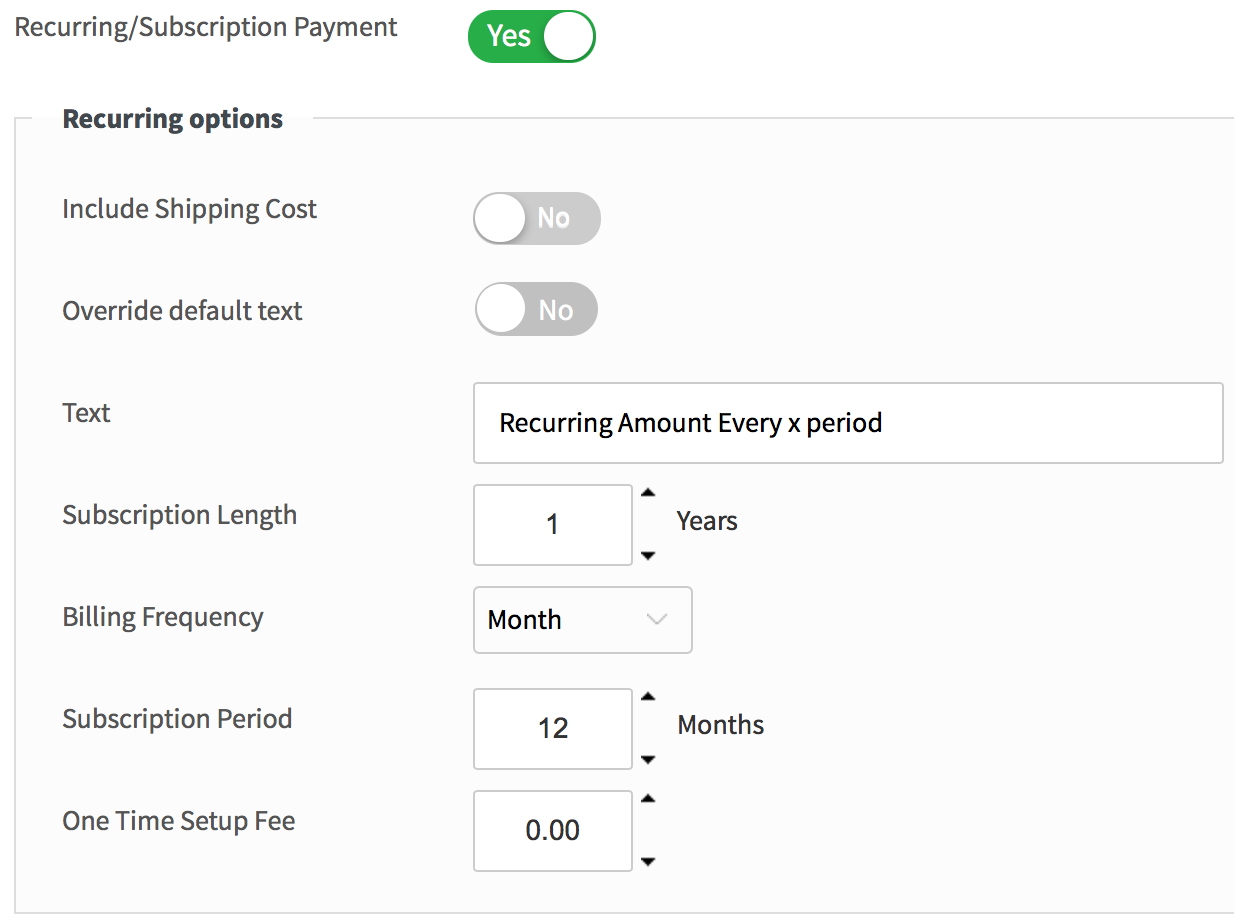Screen dimensions: 1234x924
Task: Click the recurring Text input field
Action: [x=847, y=423]
